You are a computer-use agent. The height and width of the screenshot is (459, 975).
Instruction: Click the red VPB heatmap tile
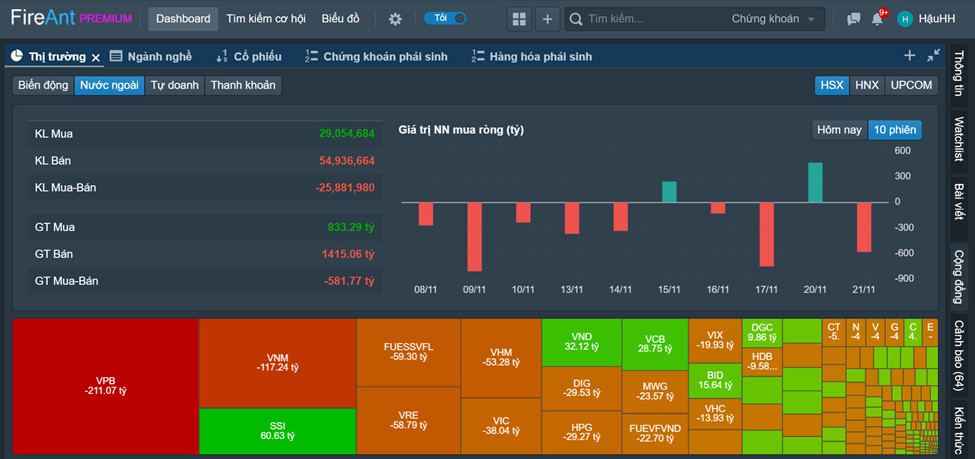pyautogui.click(x=106, y=385)
